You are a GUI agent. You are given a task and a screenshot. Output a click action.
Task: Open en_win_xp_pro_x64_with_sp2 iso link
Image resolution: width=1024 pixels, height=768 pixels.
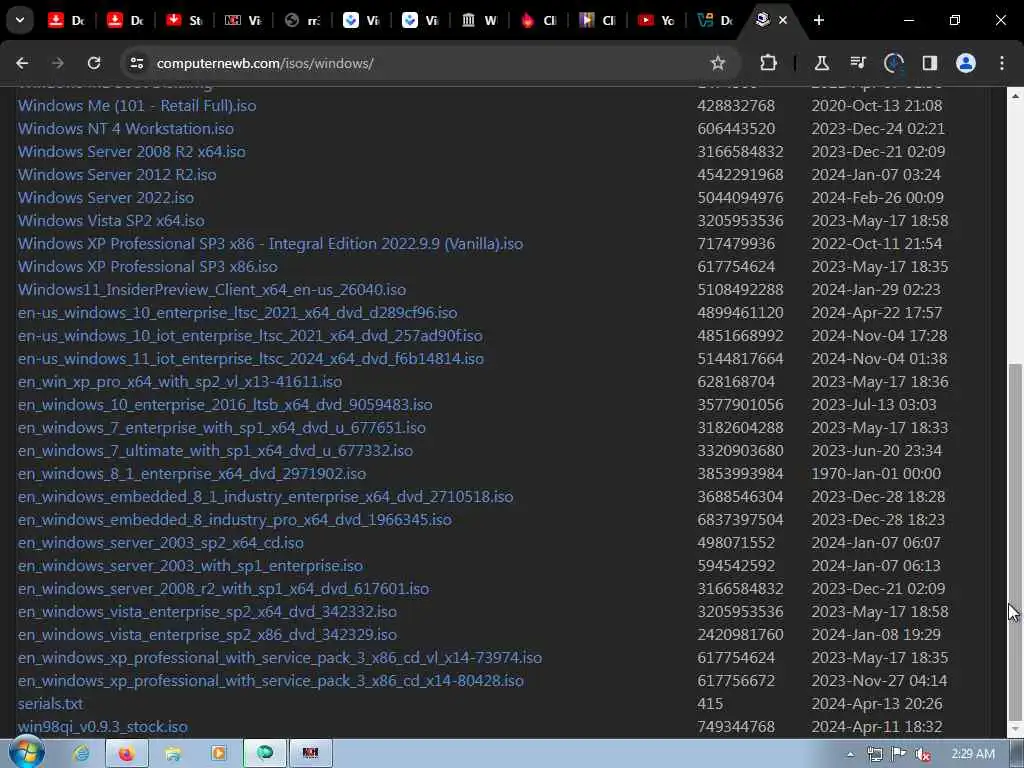coord(180,381)
